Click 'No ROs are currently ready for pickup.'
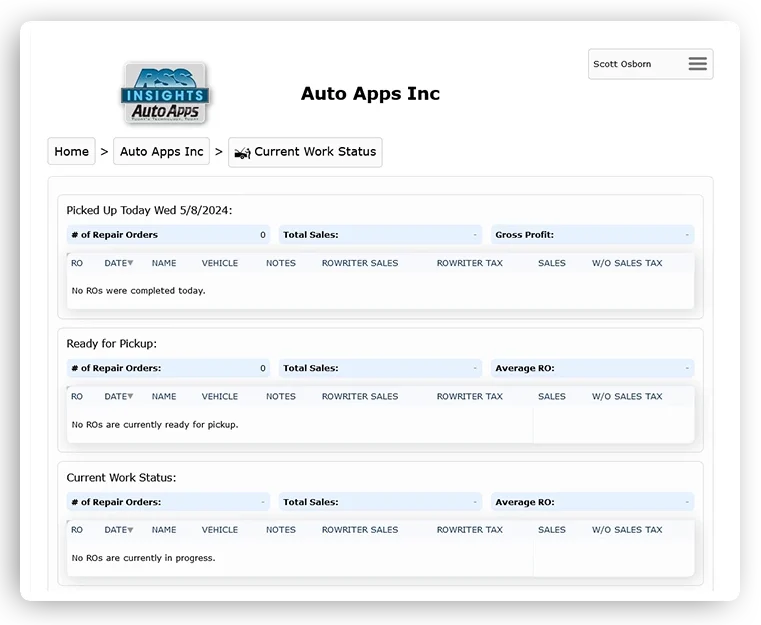 [155, 425]
